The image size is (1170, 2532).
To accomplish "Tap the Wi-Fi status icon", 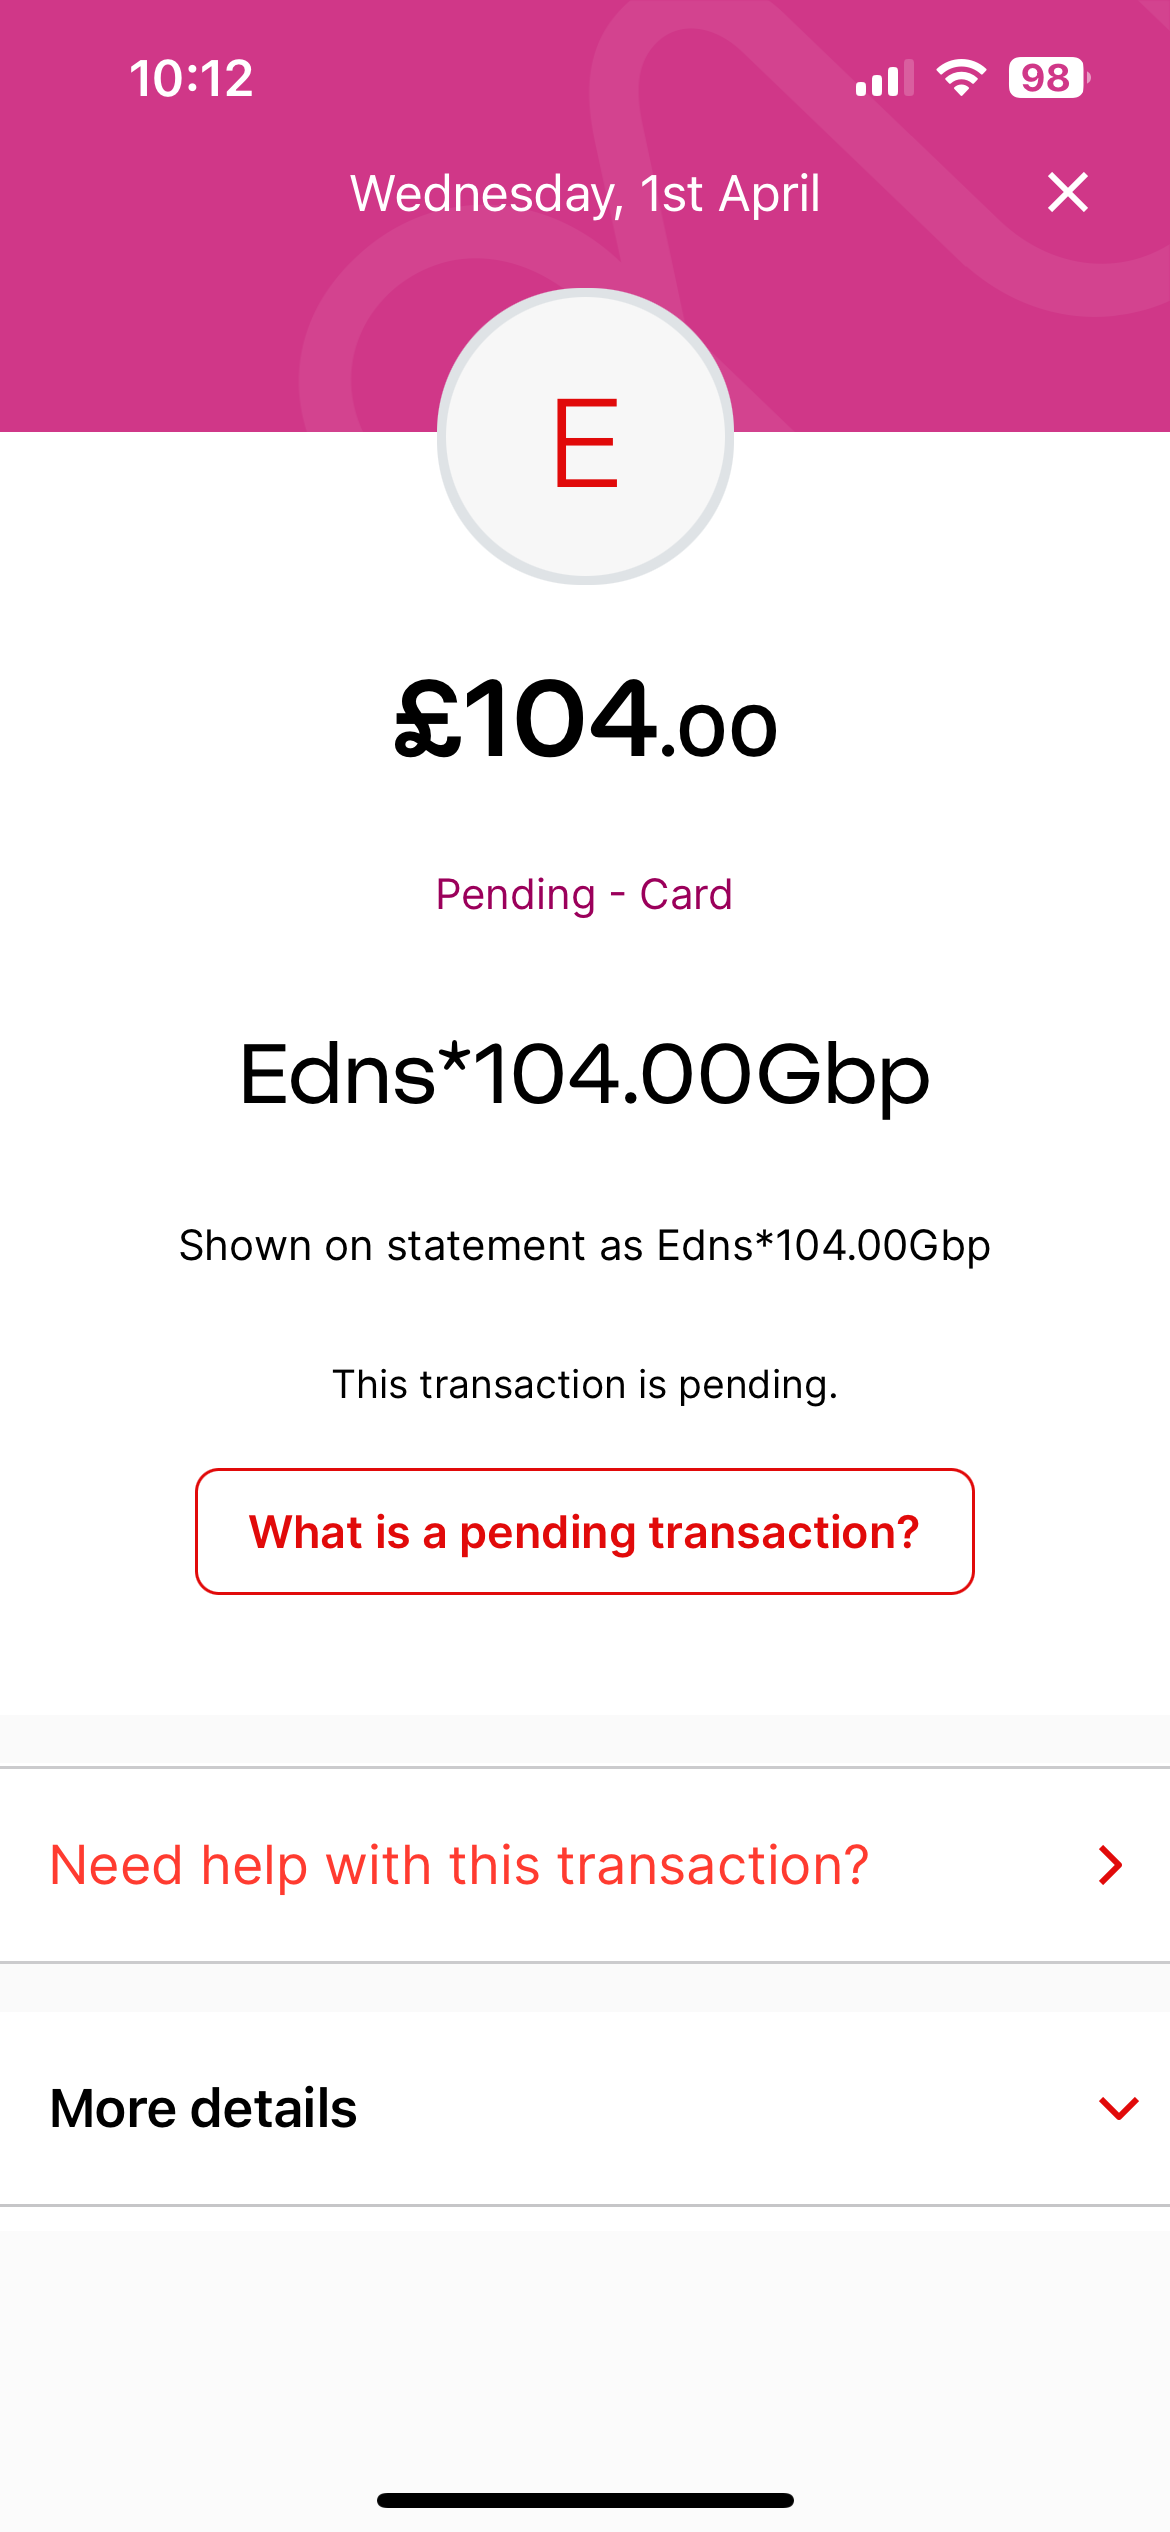I will click(961, 78).
